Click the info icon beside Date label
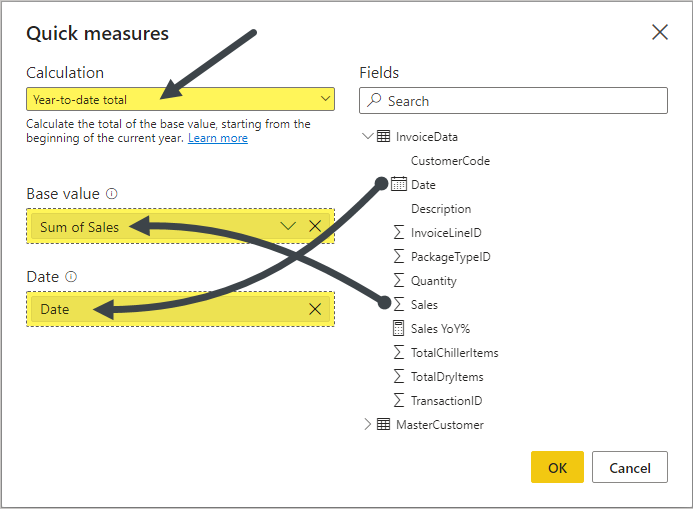Image resolution: width=693 pixels, height=509 pixels. (x=71, y=277)
